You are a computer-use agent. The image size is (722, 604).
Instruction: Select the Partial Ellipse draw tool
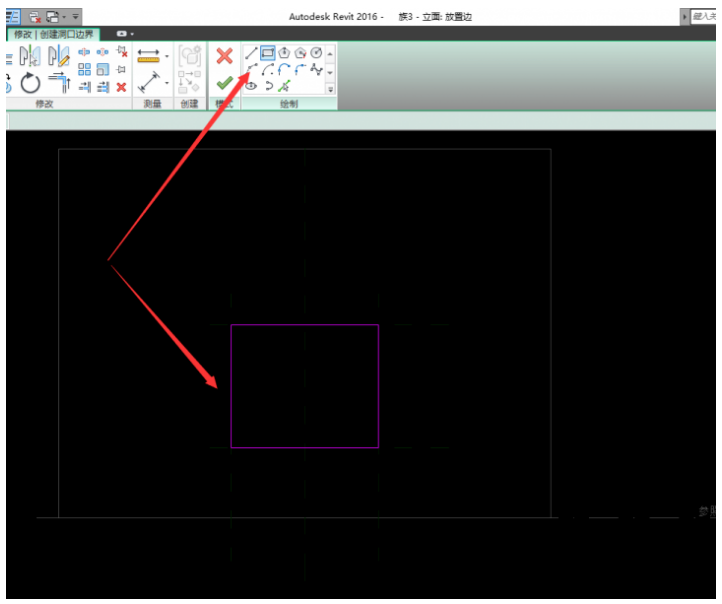269,86
